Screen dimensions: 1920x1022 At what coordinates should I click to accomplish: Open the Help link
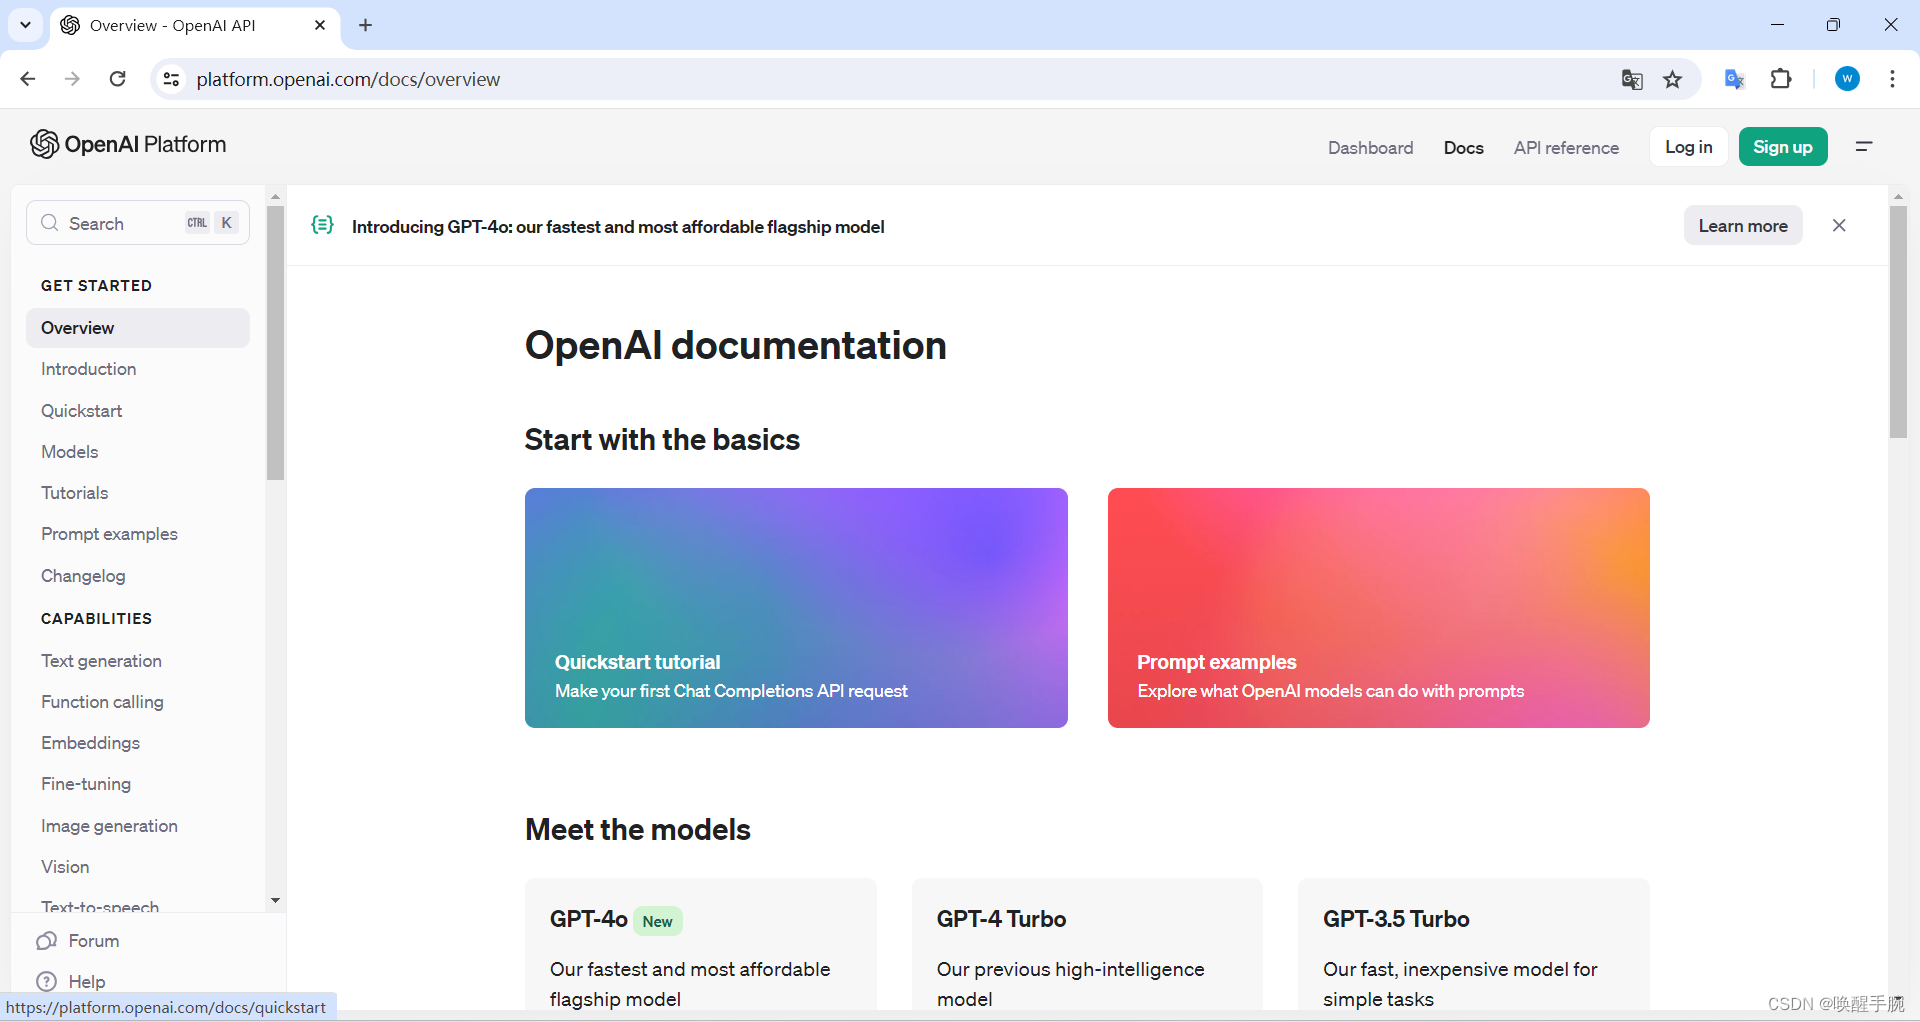(87, 982)
